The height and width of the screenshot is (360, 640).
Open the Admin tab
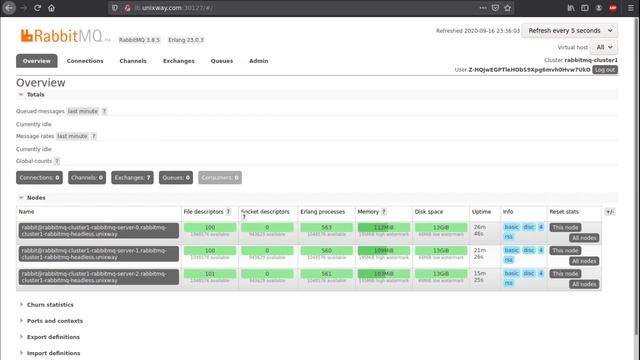(259, 61)
